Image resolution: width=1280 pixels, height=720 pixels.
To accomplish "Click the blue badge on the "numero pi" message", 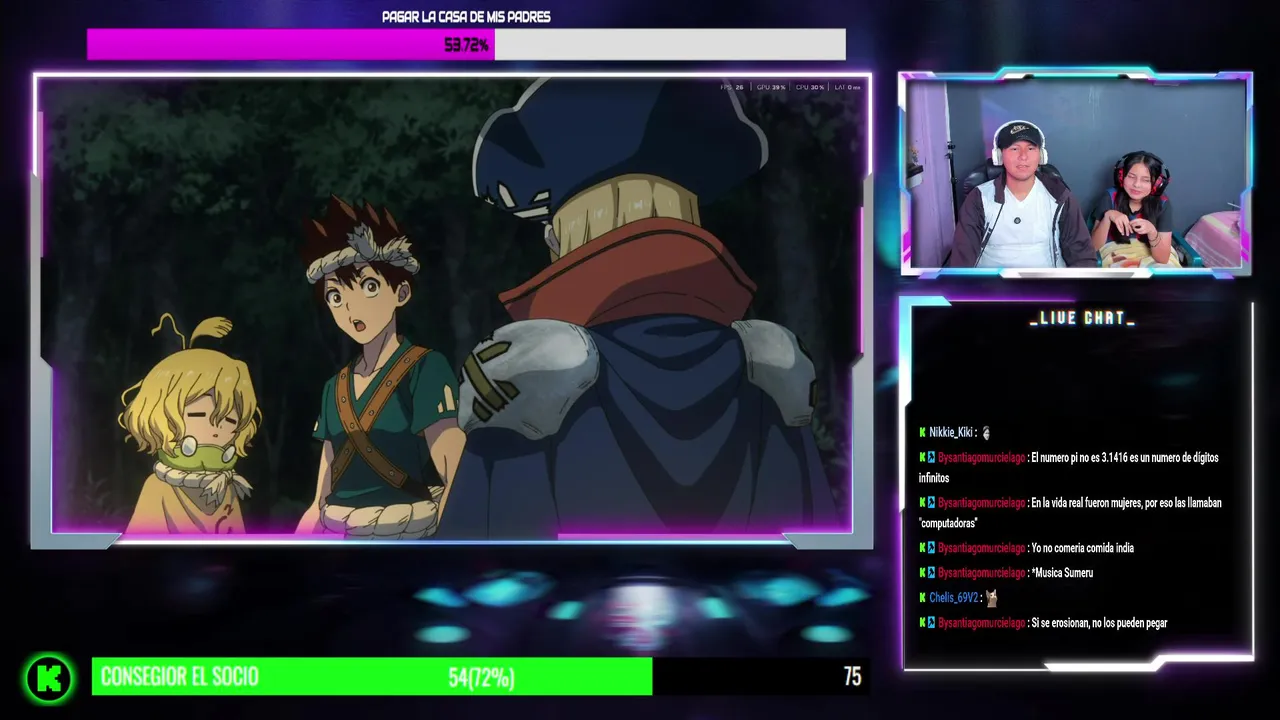I will pyautogui.click(x=932, y=457).
